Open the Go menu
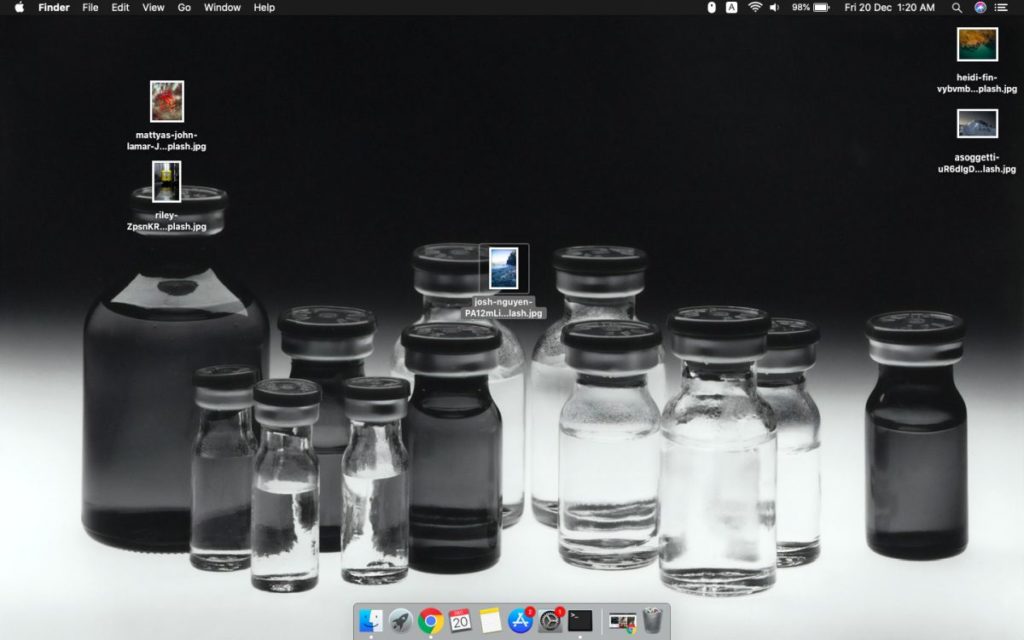Image resolution: width=1024 pixels, height=640 pixels. click(x=184, y=8)
